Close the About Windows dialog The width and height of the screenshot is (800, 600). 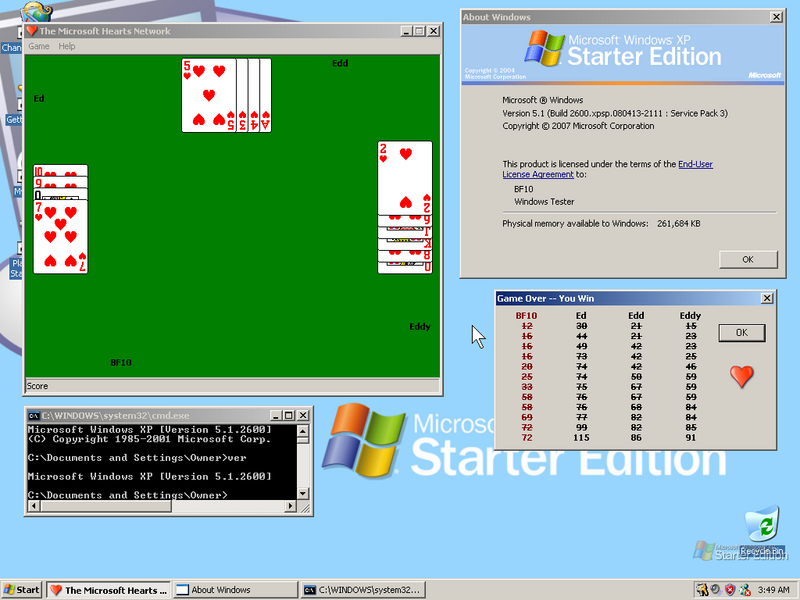[776, 17]
